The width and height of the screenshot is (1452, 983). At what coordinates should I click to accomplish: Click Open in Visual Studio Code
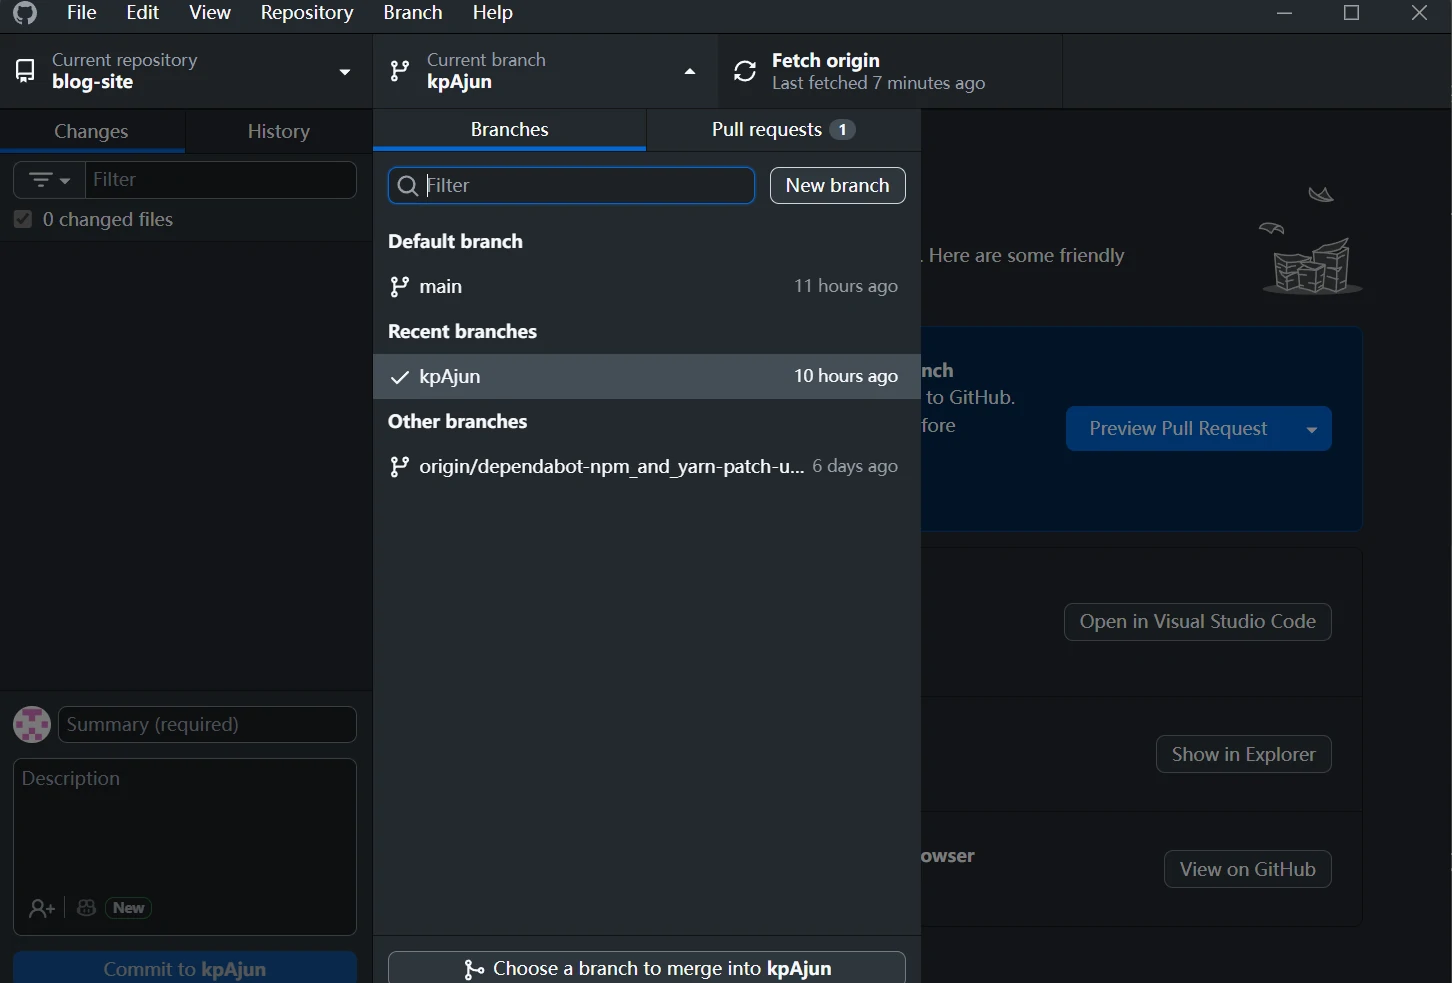click(x=1198, y=622)
